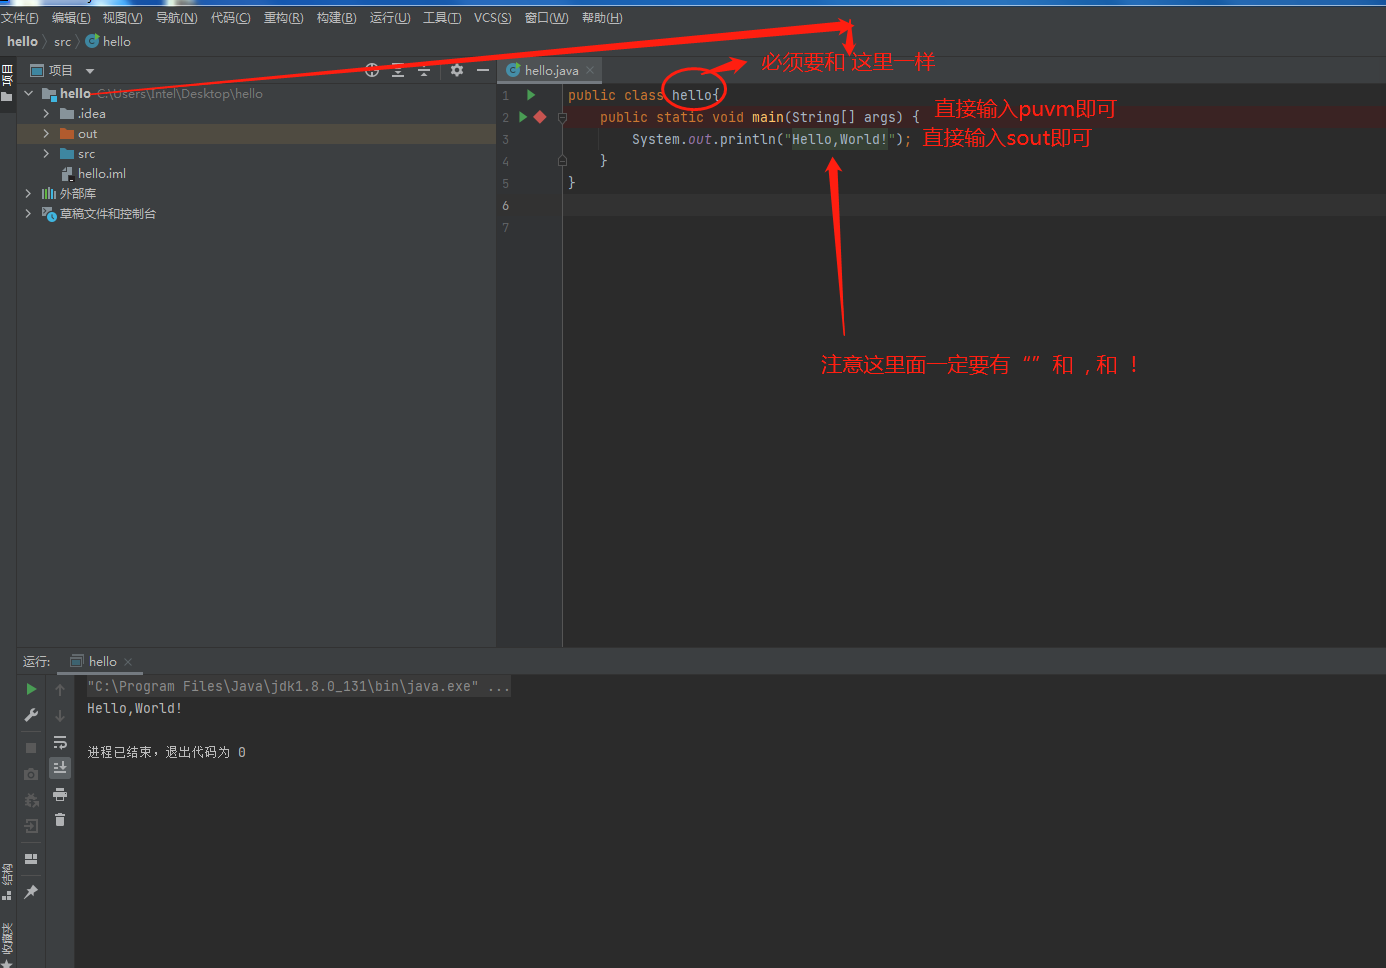Hide the project panel with minus icon
Image resolution: width=1386 pixels, height=968 pixels.
coord(483,70)
